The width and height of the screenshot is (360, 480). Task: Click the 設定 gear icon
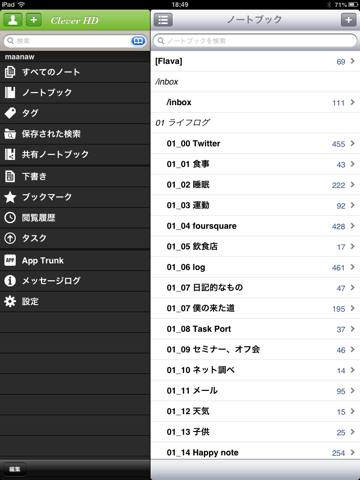tap(10, 301)
